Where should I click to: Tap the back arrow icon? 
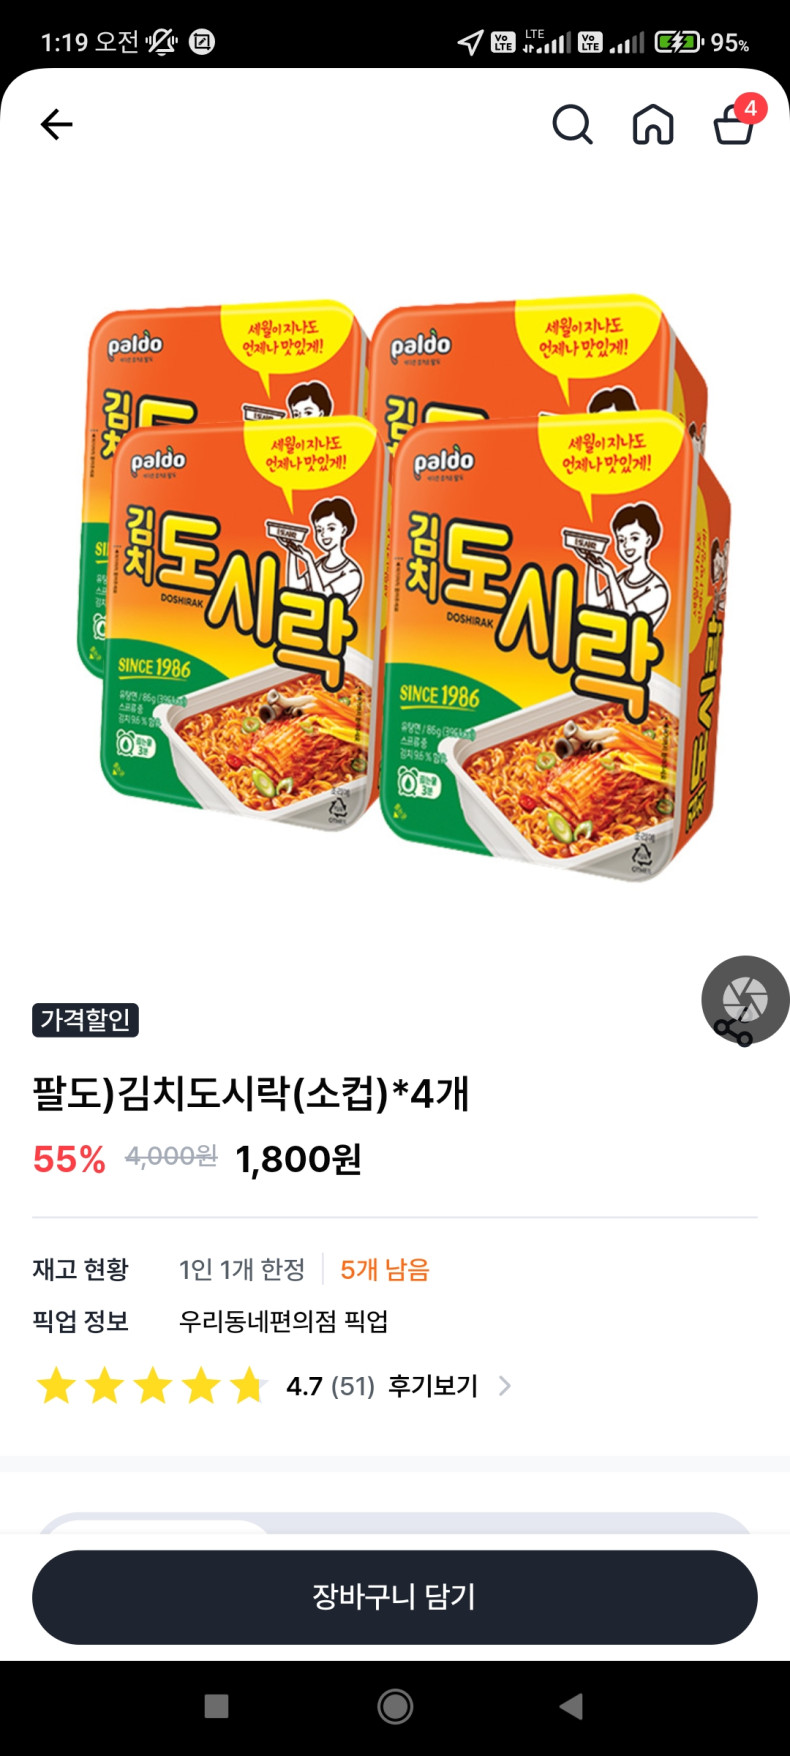(x=57, y=124)
